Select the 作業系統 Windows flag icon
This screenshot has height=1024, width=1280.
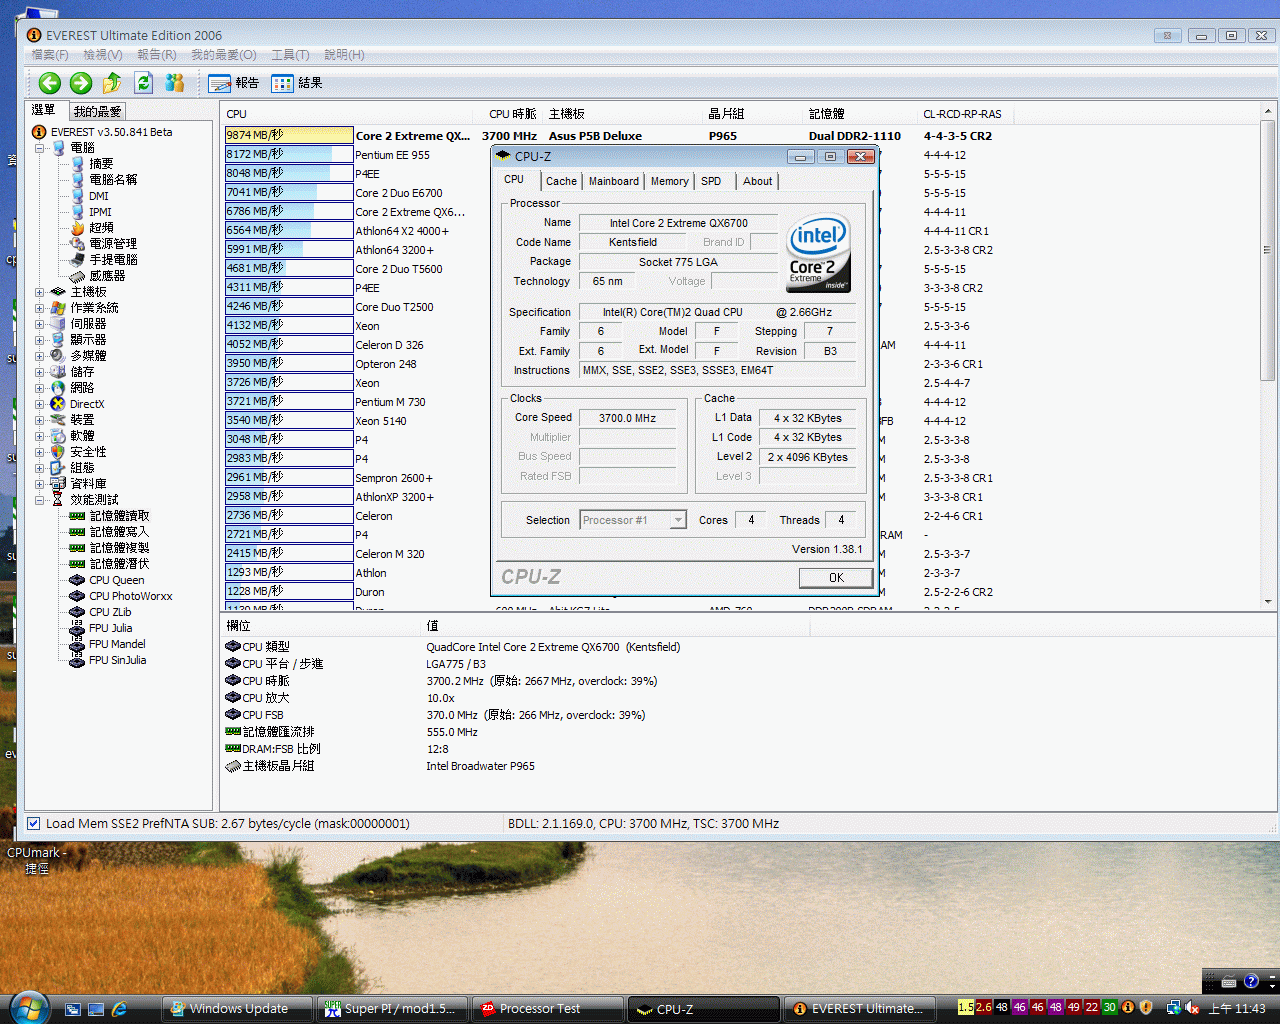click(58, 308)
